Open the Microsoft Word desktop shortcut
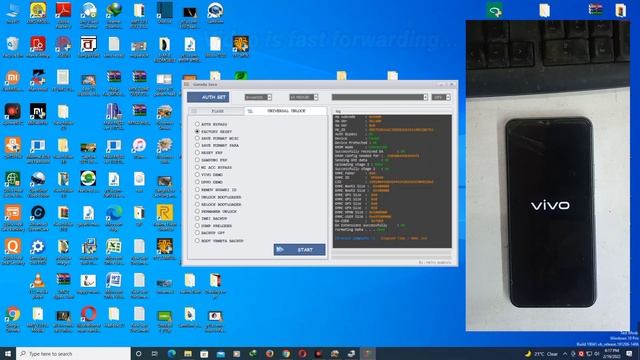 click(113, 285)
